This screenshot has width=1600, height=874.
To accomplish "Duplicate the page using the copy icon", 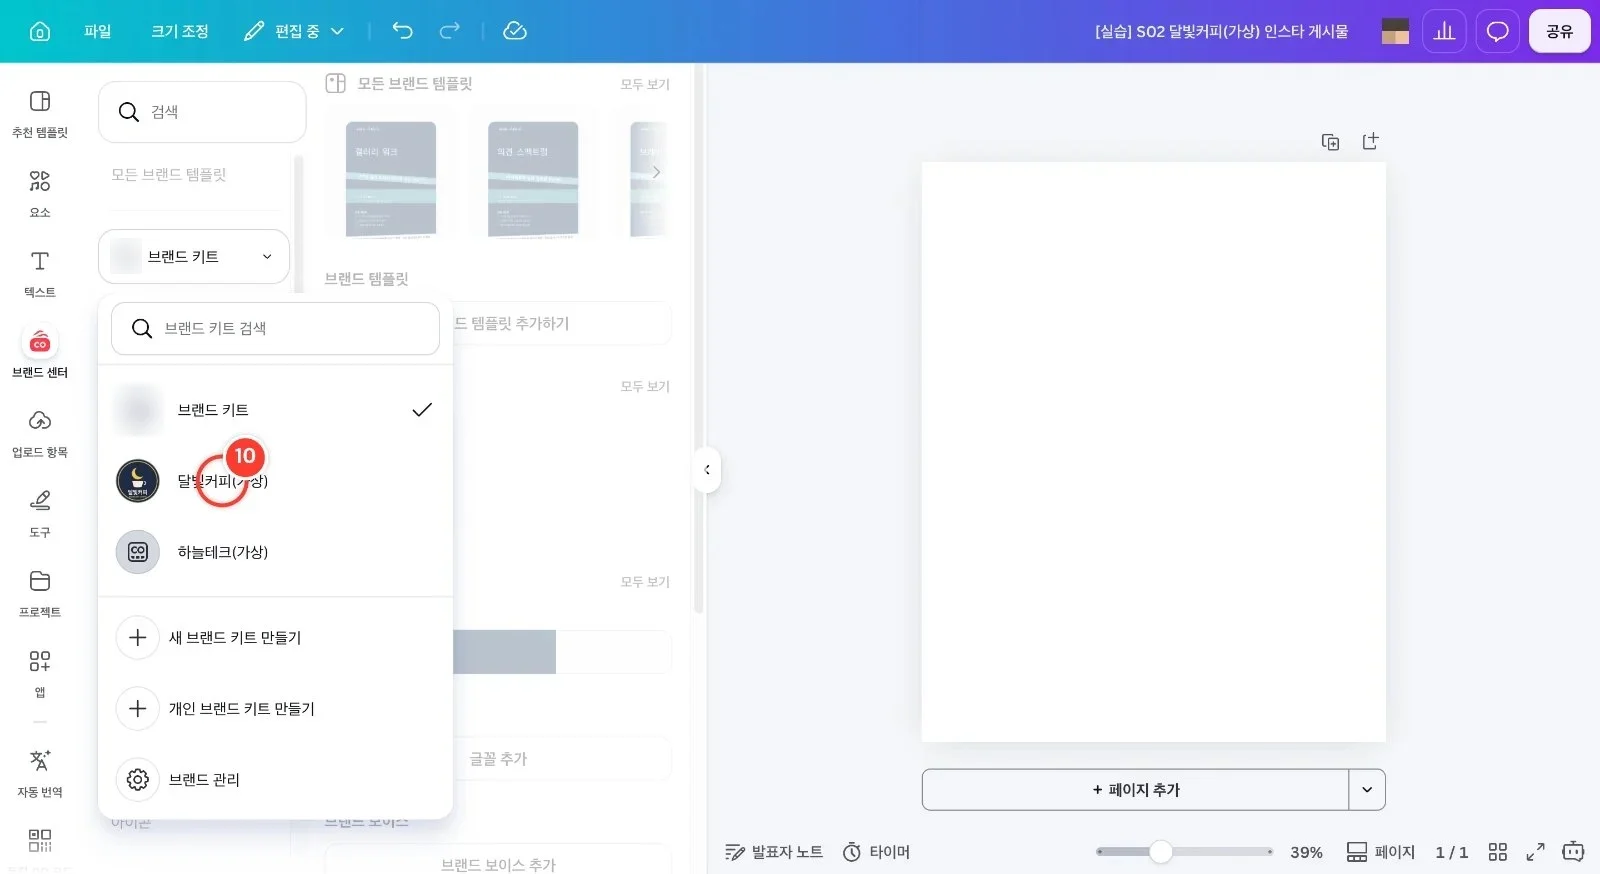I will 1330,142.
